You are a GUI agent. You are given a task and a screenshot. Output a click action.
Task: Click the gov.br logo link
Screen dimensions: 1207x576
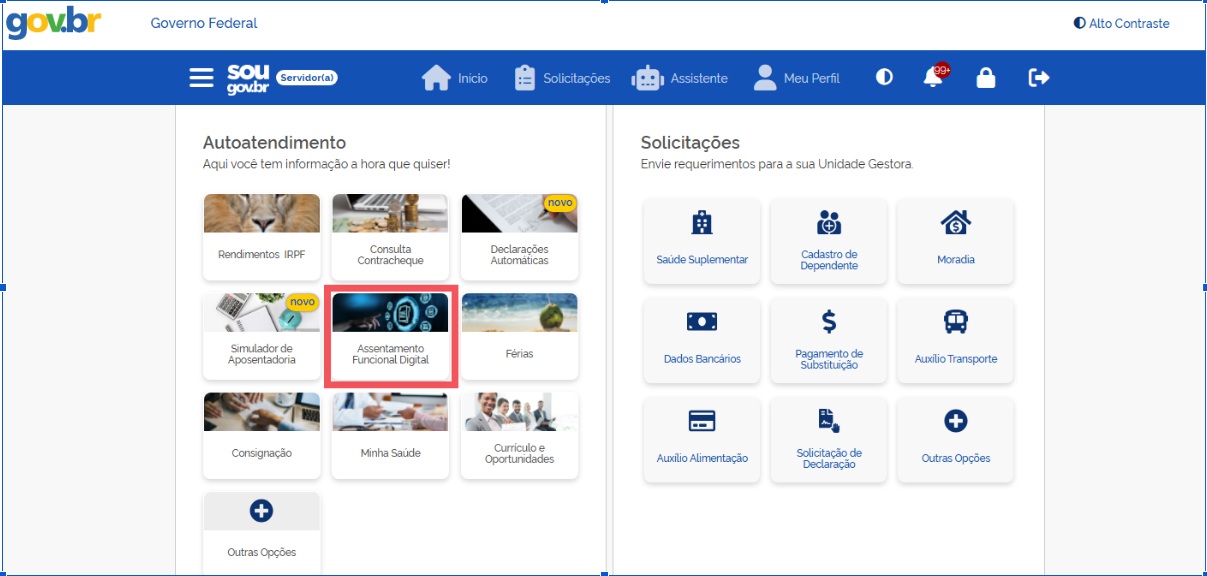coord(54,23)
